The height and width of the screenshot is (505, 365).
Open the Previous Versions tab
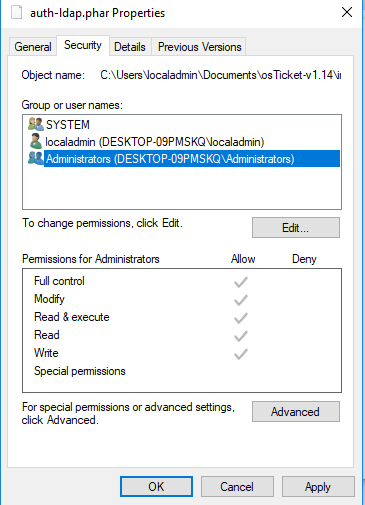(199, 47)
